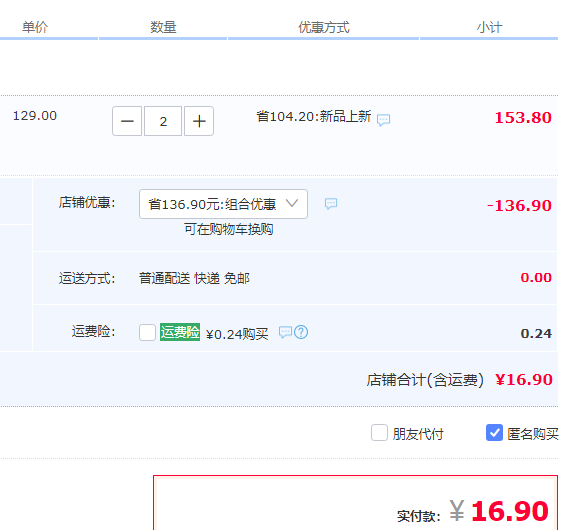Screen dimensions: 566x530
Task: Click the dropdown chevron in 组合优惠 box
Action: pos(292,203)
